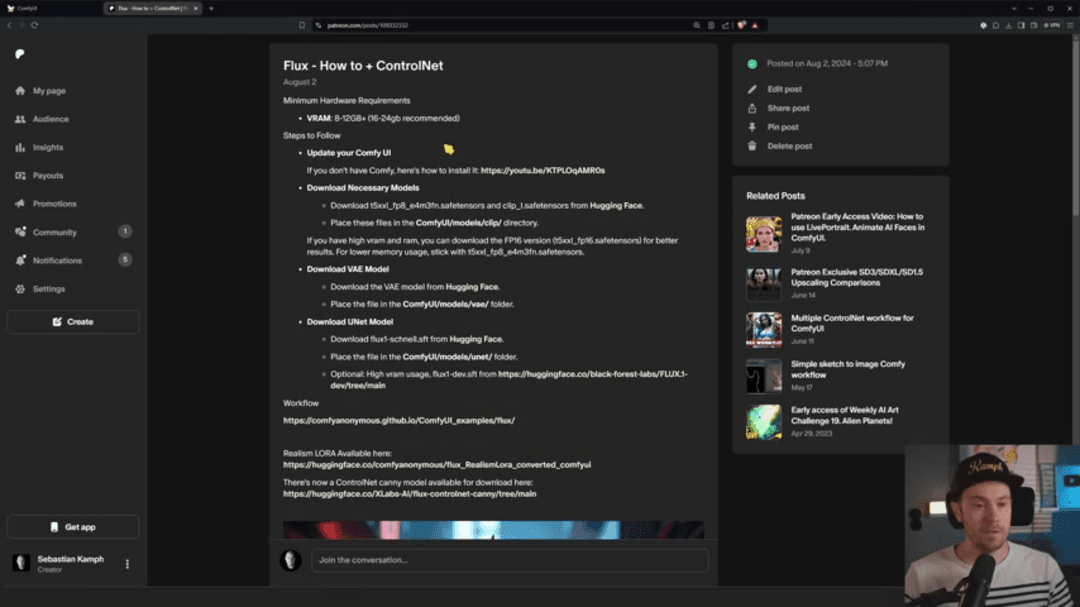The width and height of the screenshot is (1080, 607).
Task: Click the Join the conversation comment field
Action: [x=508, y=560]
